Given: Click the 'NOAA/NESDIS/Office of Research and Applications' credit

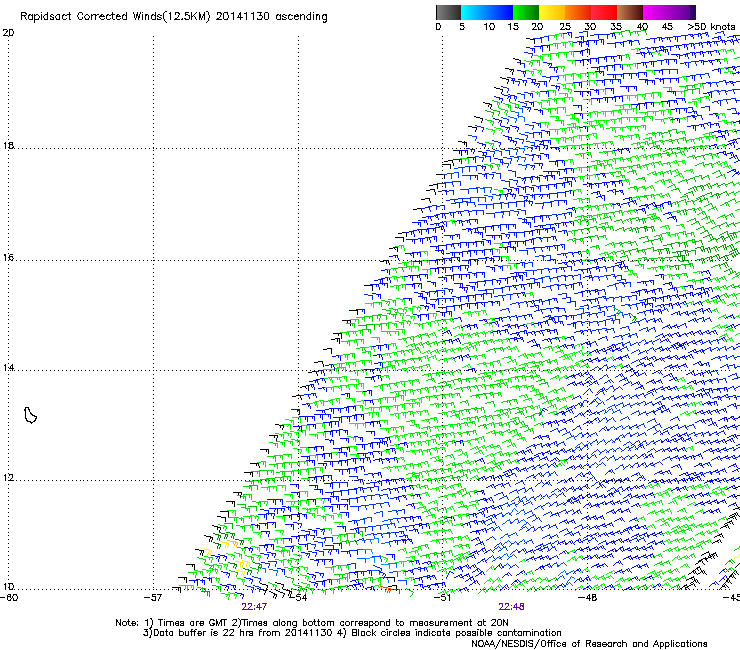Looking at the screenshot, I should [589, 644].
